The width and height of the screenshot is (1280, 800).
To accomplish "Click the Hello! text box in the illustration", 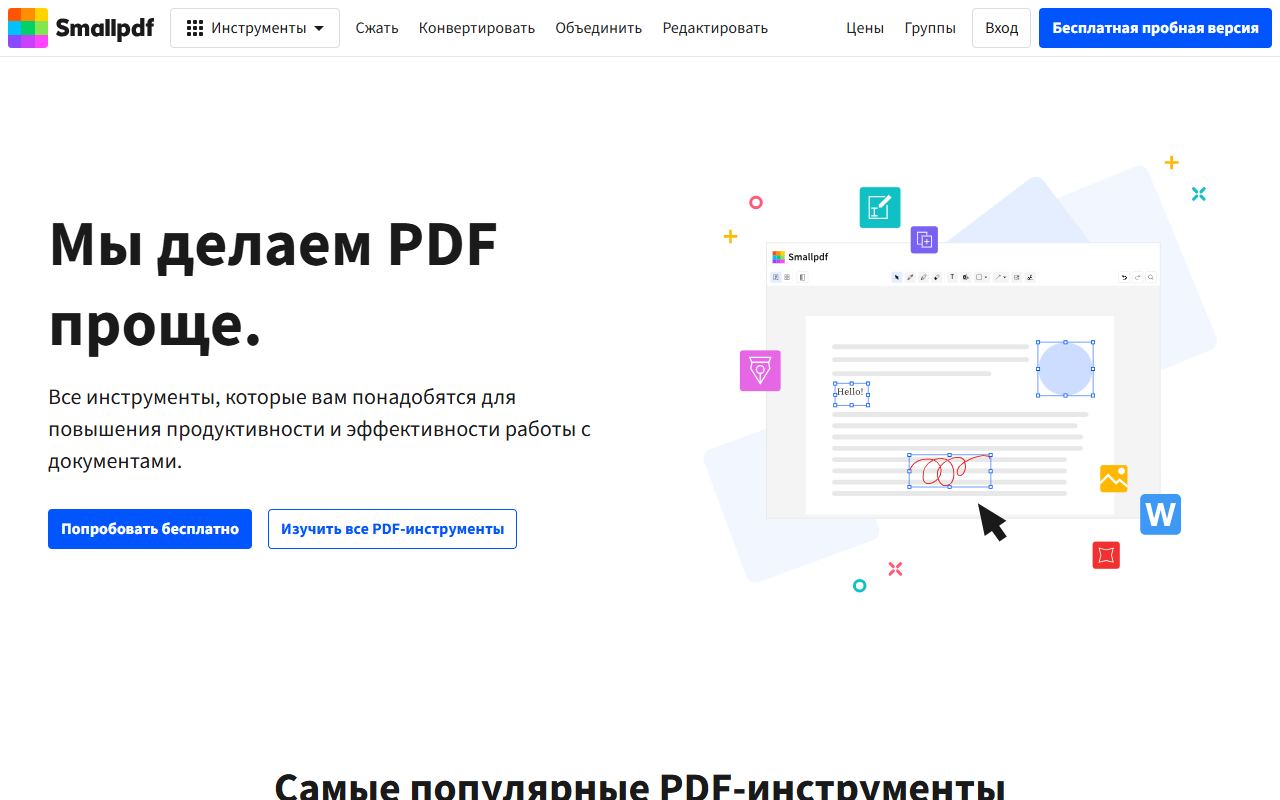I will tap(851, 394).
